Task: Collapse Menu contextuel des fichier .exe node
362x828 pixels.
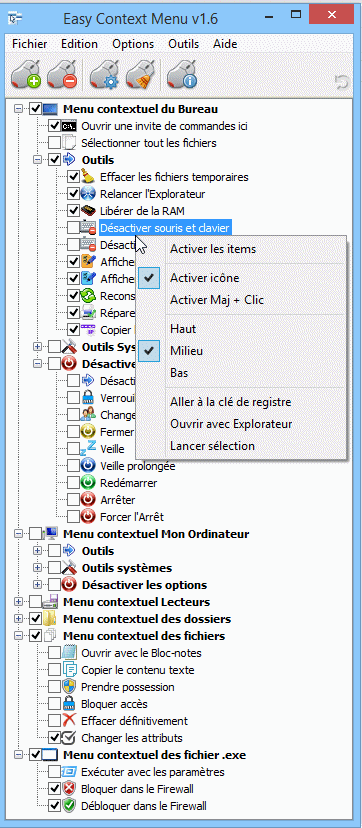Action: [x=18, y=755]
